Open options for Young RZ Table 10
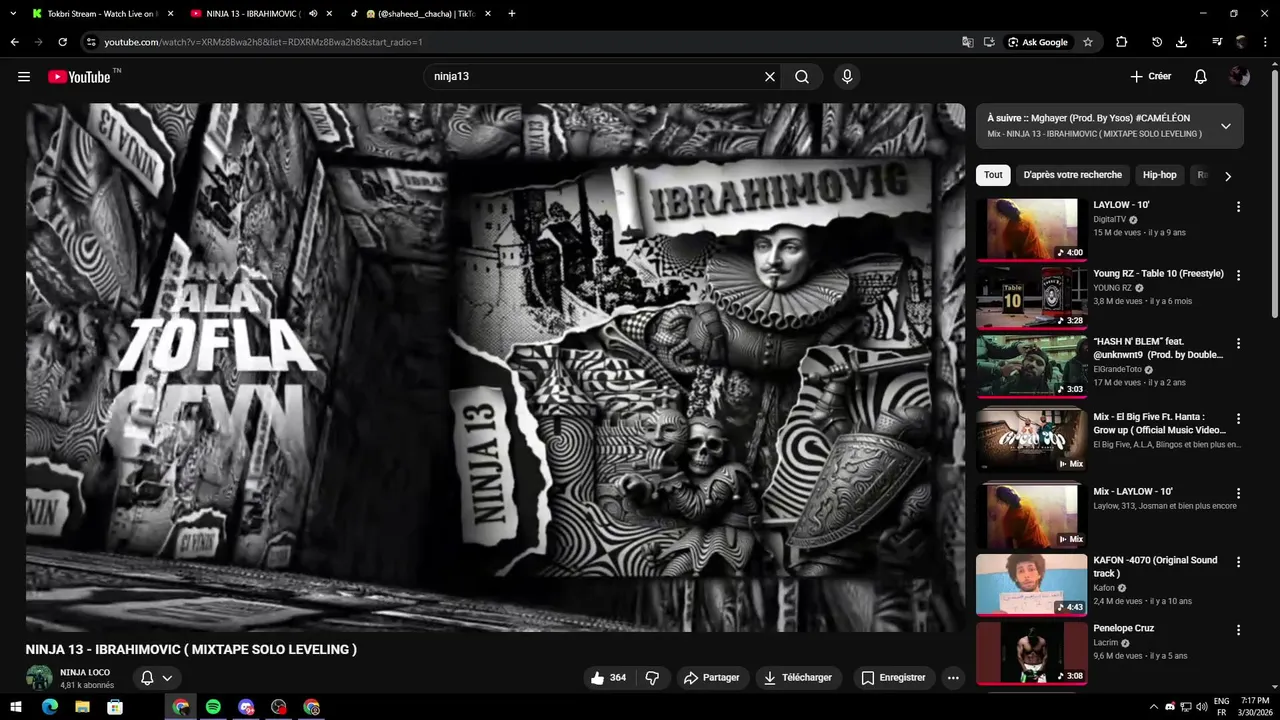Viewport: 1280px width, 720px height. pyautogui.click(x=1238, y=275)
